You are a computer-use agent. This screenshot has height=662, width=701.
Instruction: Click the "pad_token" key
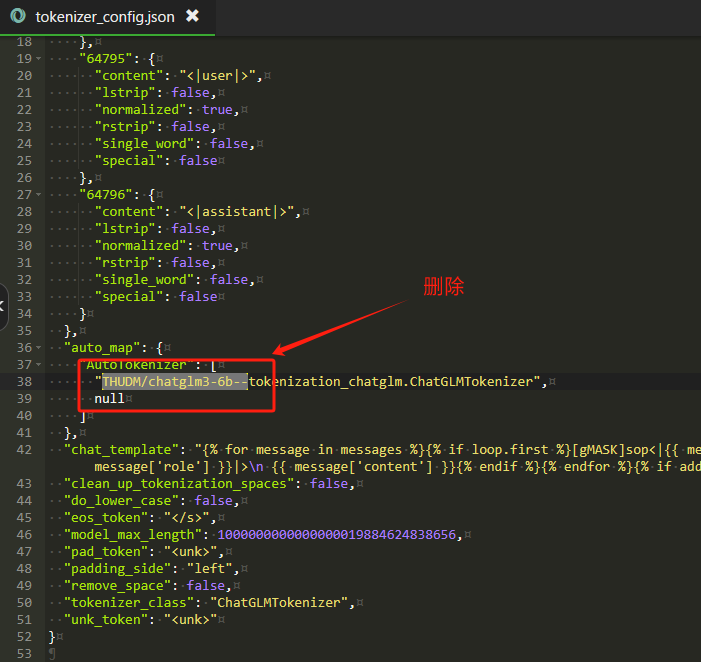(106, 552)
